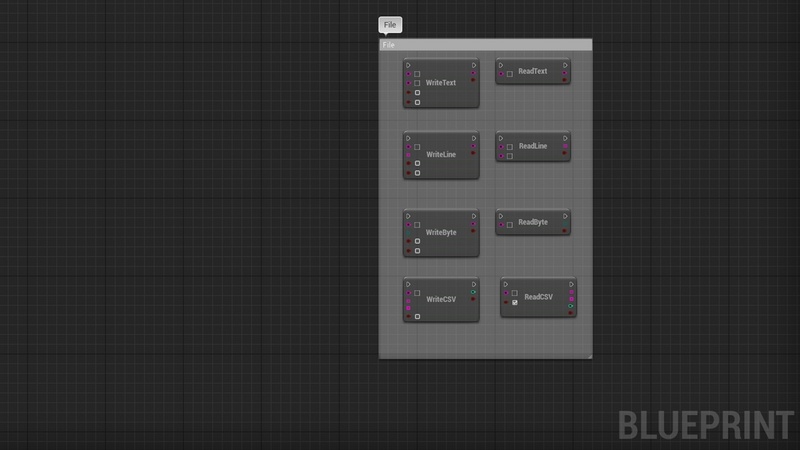Click the green output pin on WriteCSV
Viewport: 800px width, 450px height.
tap(473, 292)
